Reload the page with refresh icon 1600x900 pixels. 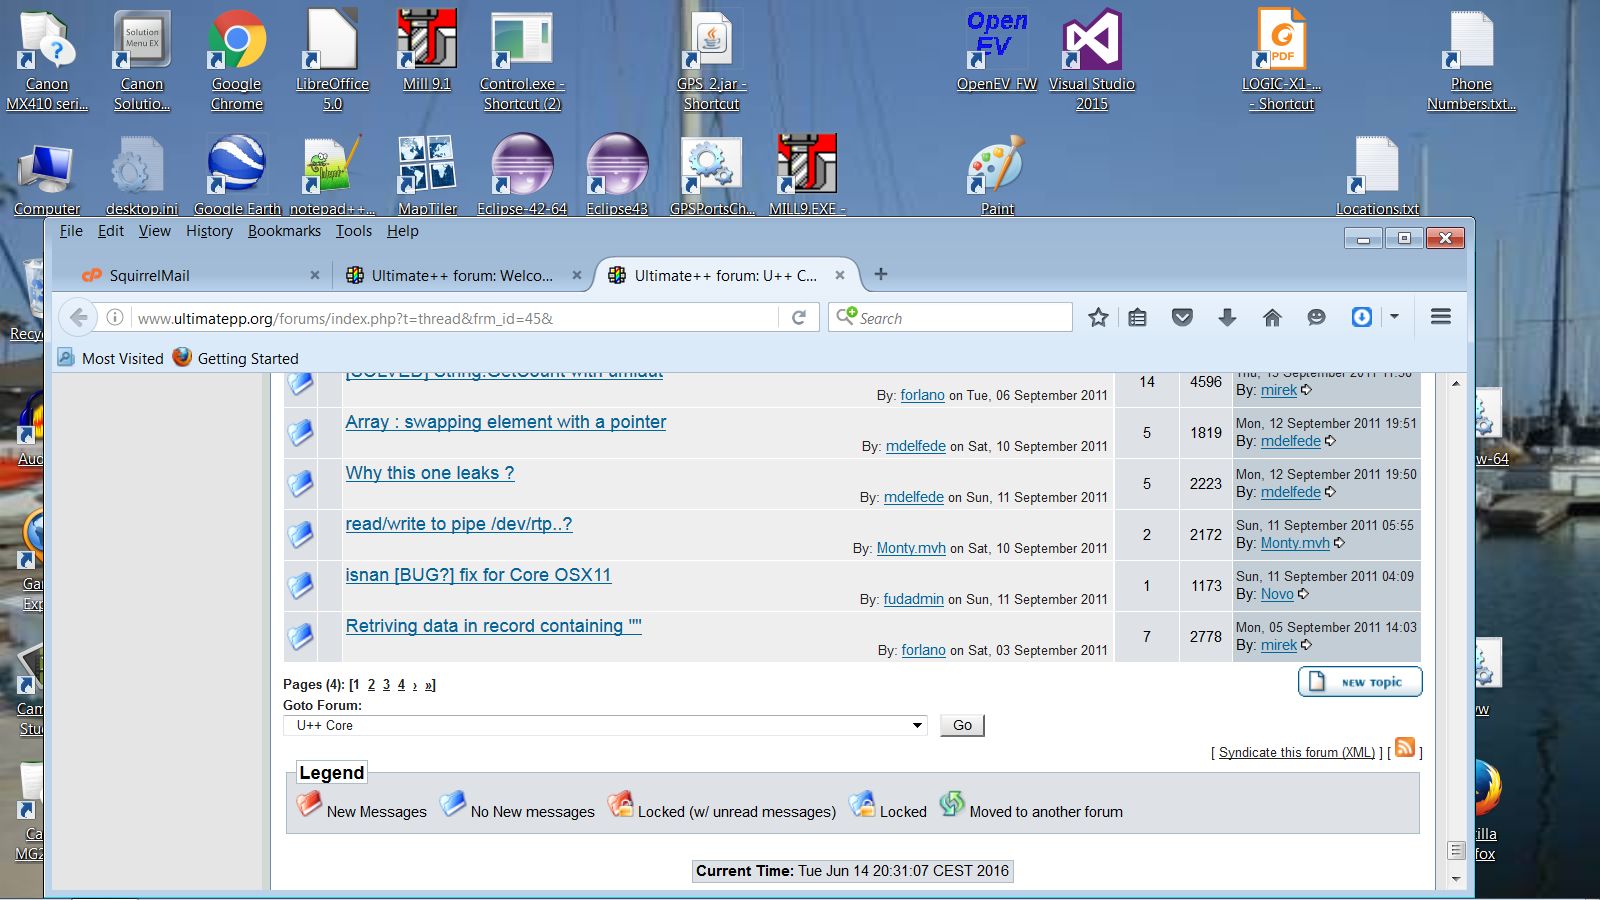799,318
